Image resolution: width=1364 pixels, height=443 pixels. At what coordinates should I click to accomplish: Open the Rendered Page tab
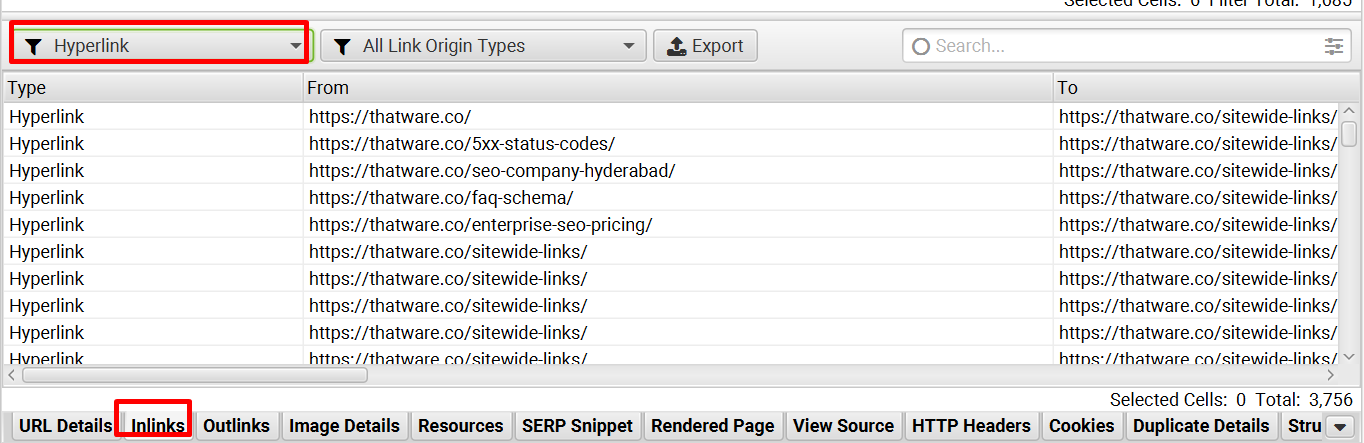point(712,426)
